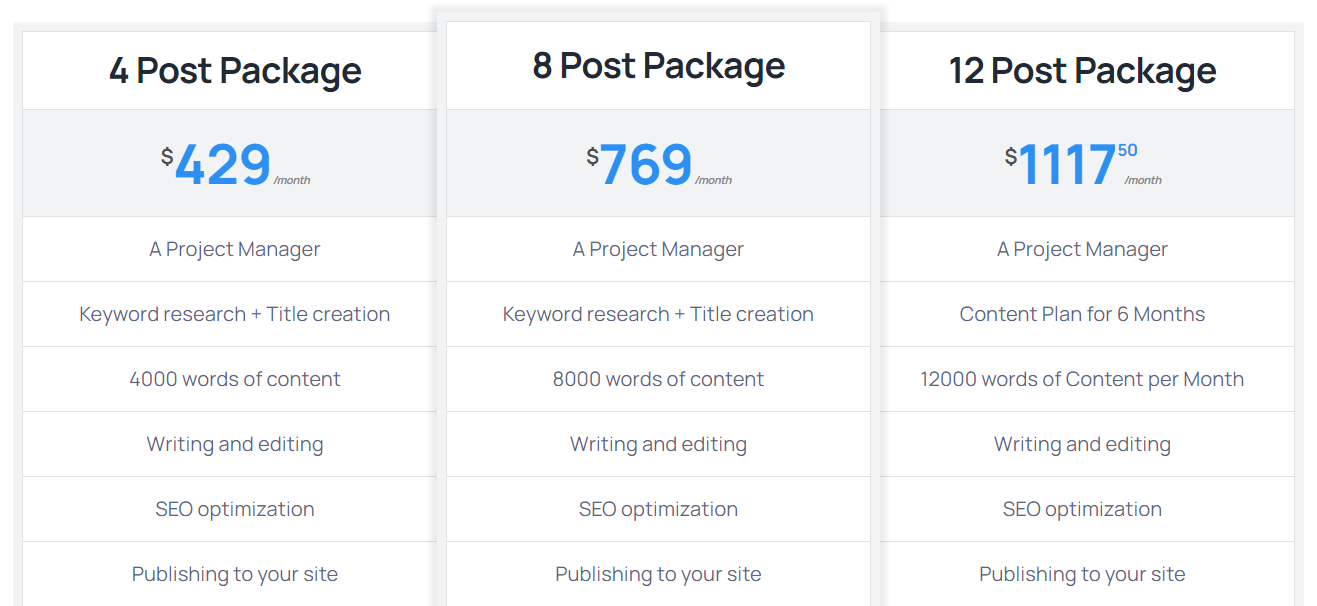Click 8000 words of content row
1317x606 pixels.
tap(658, 379)
